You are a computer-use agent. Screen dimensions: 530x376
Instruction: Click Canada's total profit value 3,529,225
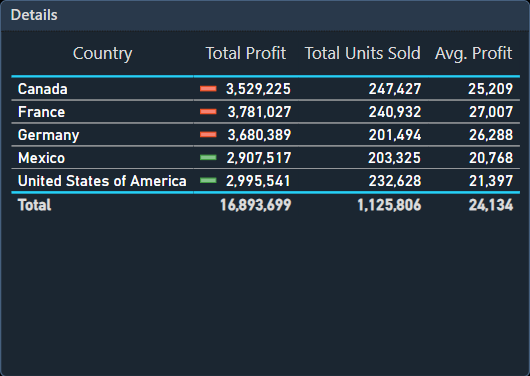(258, 89)
